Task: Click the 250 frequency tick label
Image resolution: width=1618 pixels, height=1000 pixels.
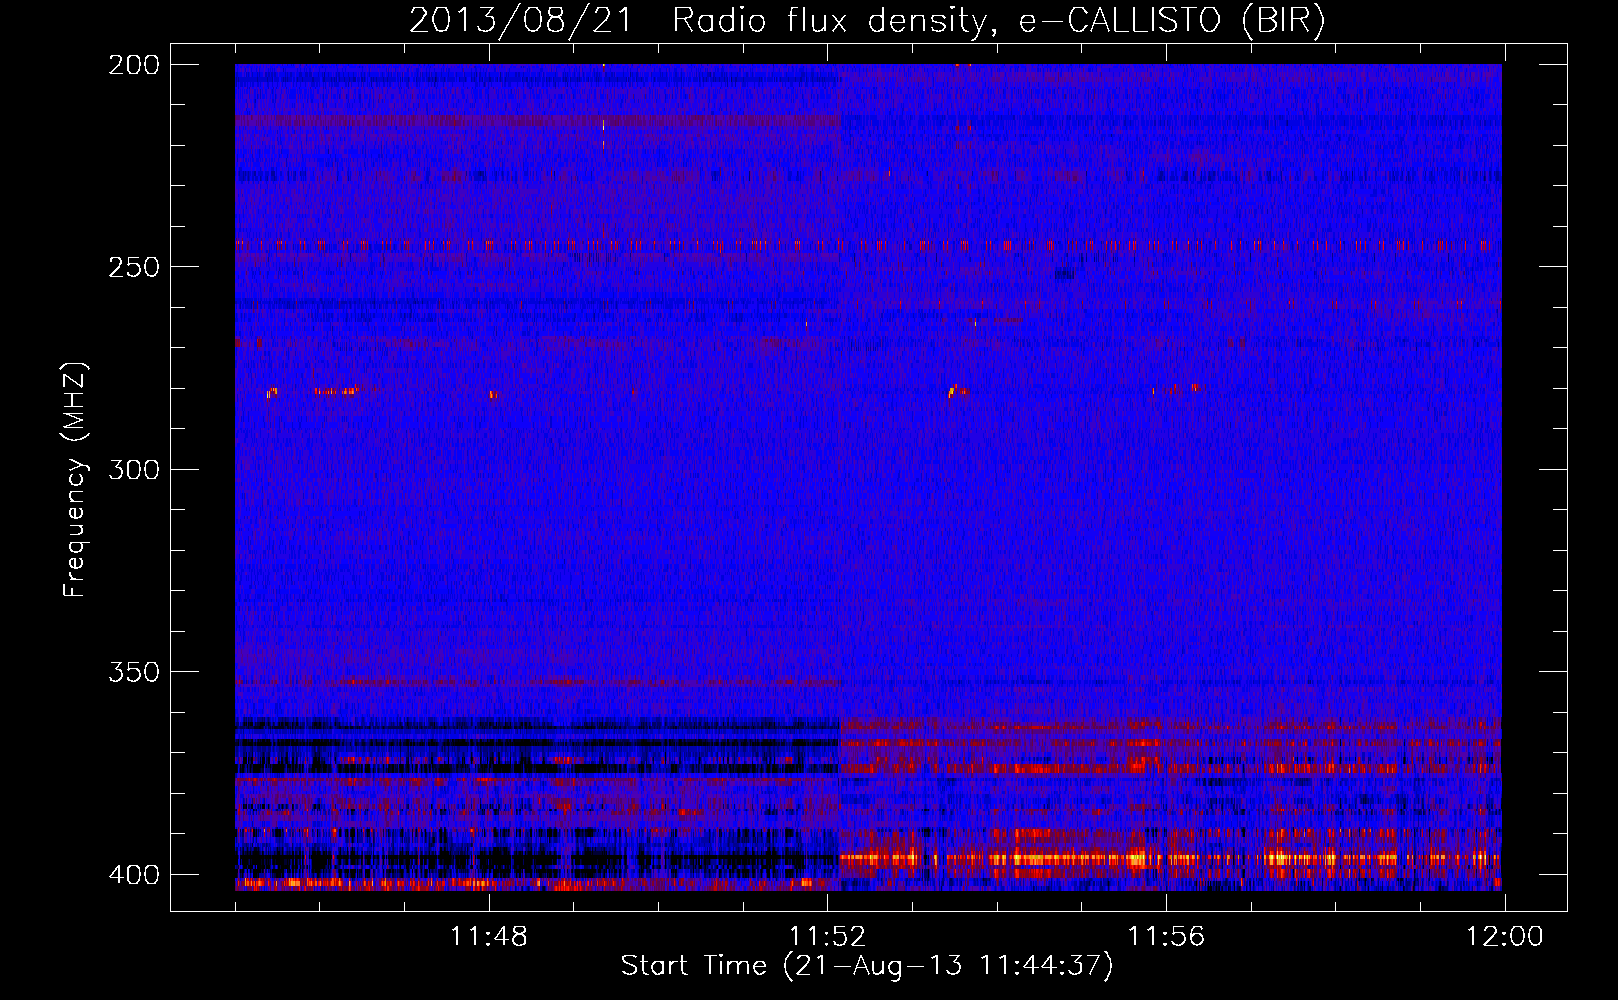Action: point(133,267)
